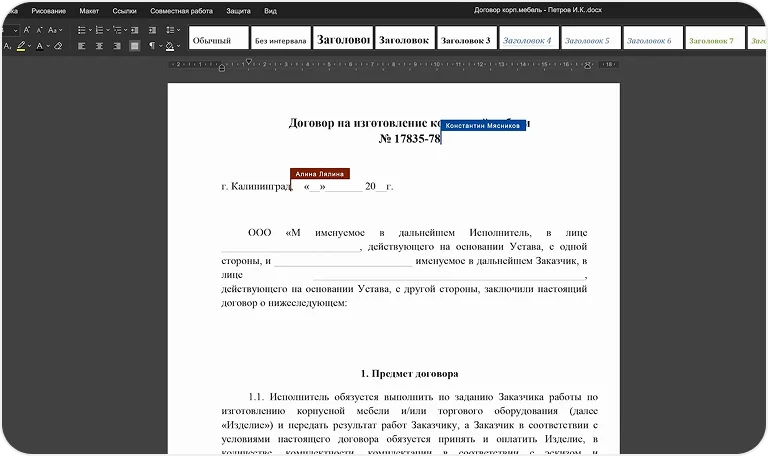Toggle nonprinting paragraph marks
The image size is (768, 456).
click(x=152, y=45)
